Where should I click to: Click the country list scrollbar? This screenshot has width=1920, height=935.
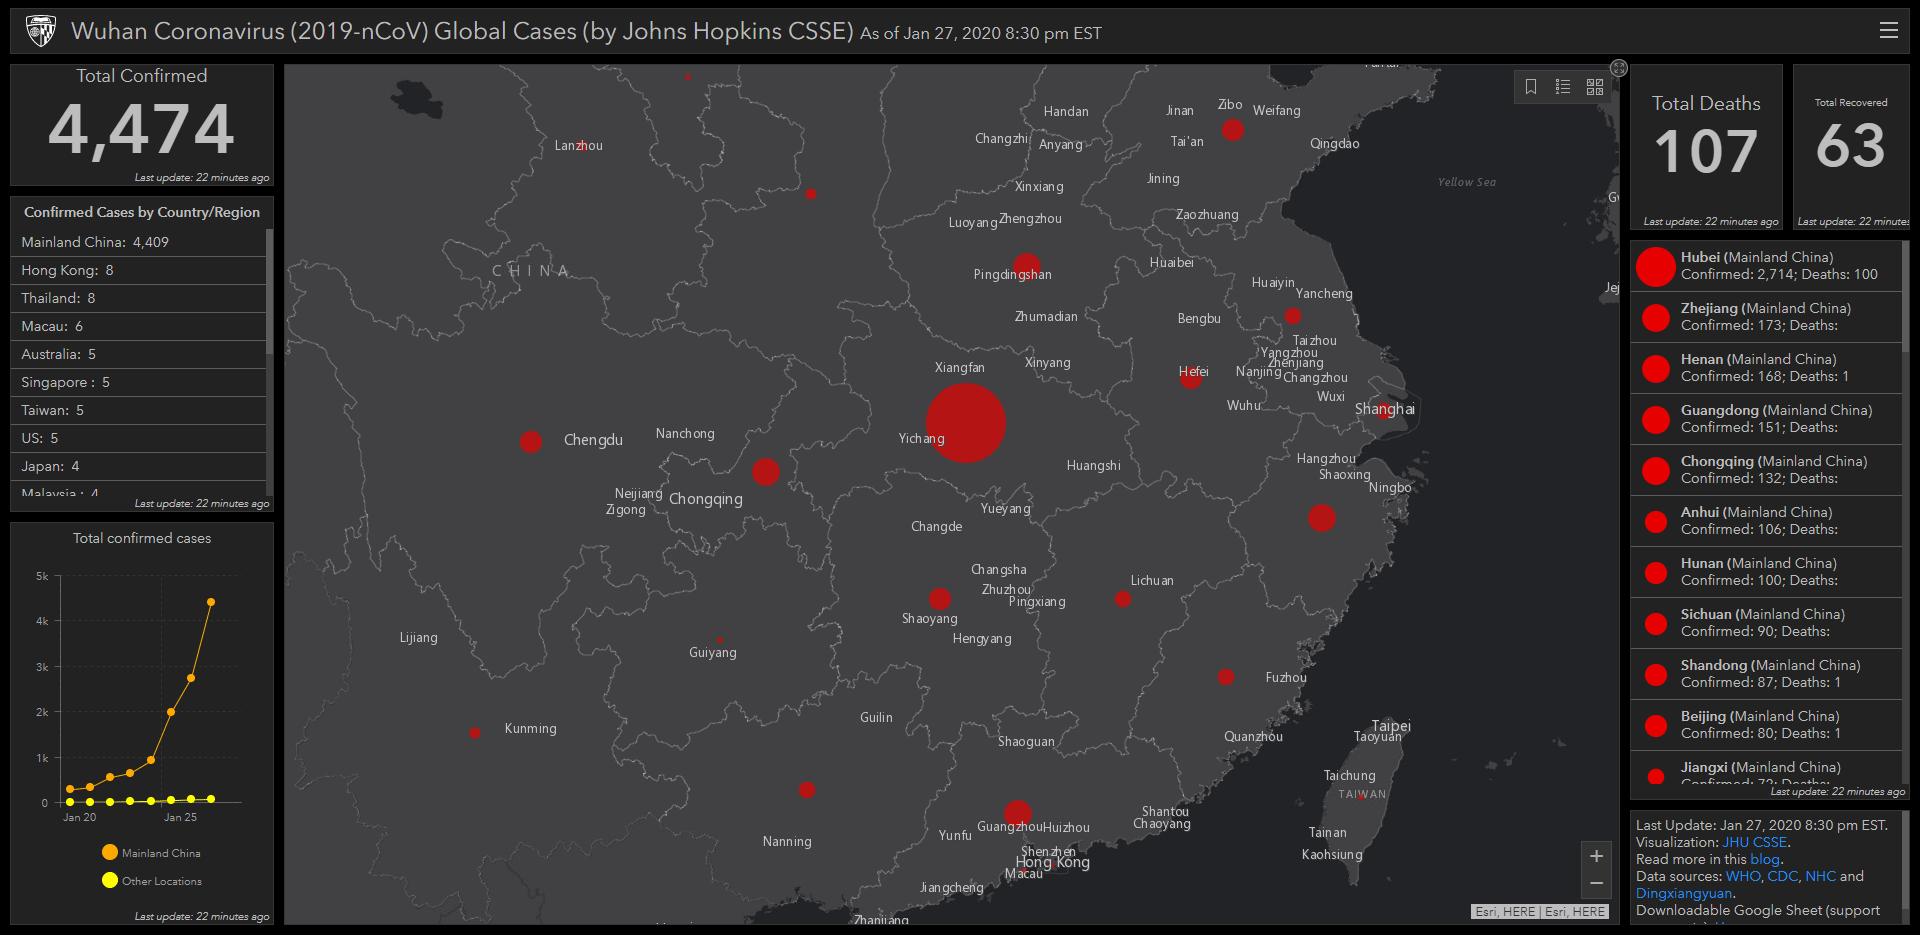pos(269,292)
